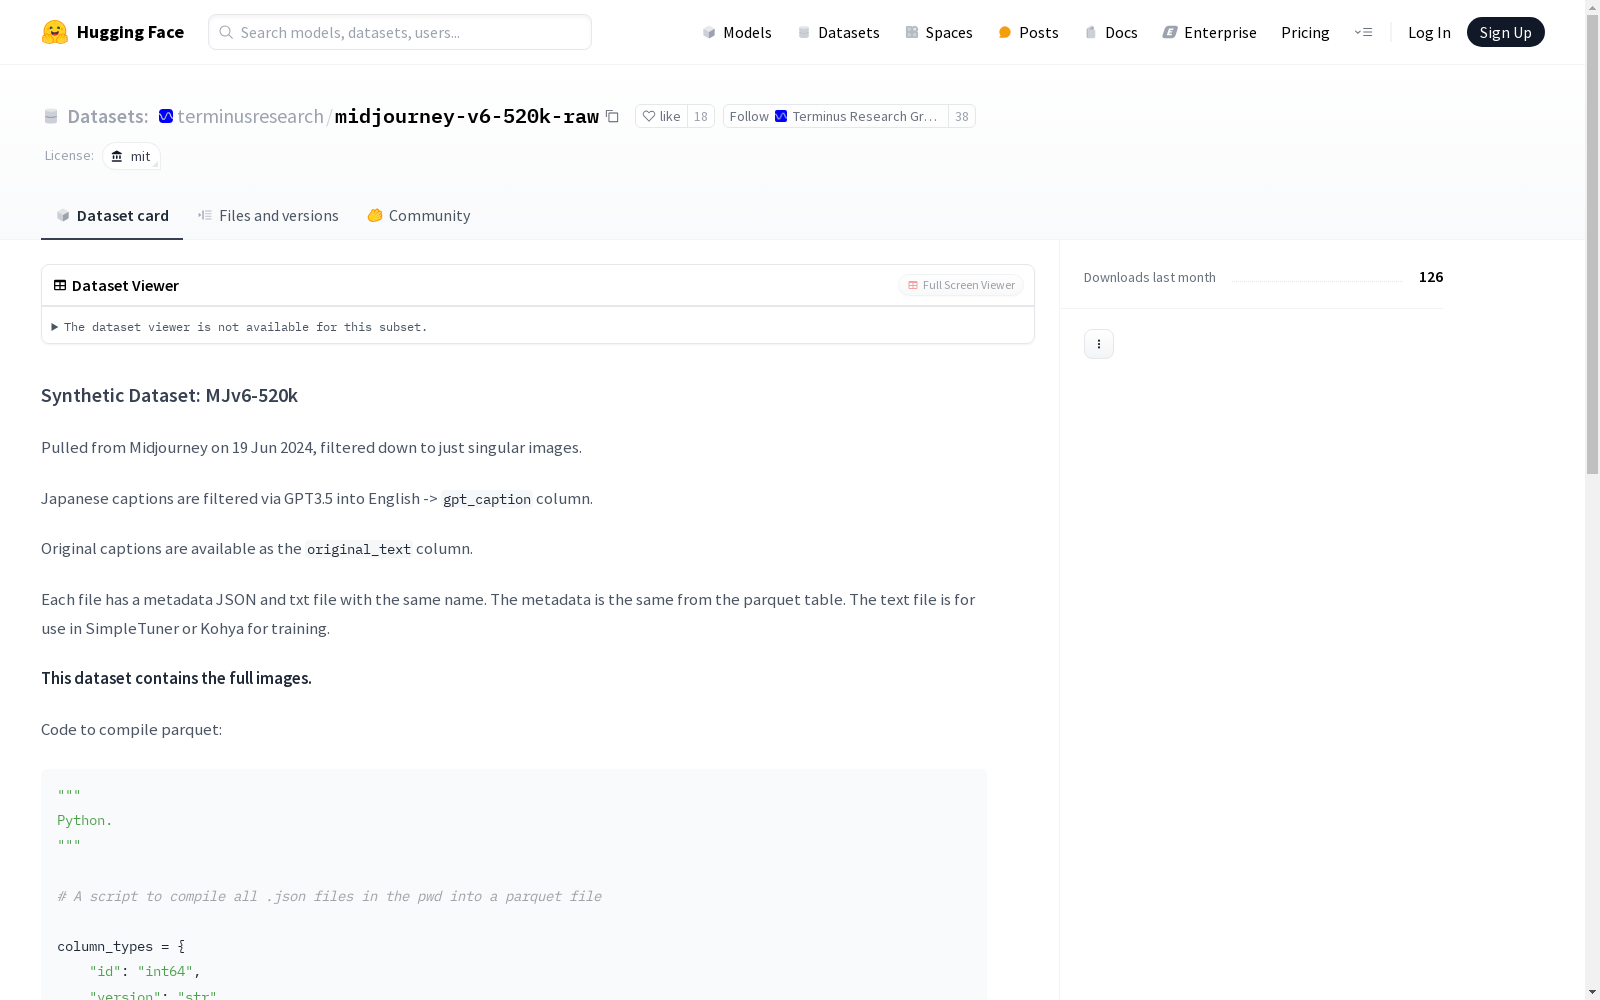Click the column_types code line
1600x1000 pixels.
(121, 946)
